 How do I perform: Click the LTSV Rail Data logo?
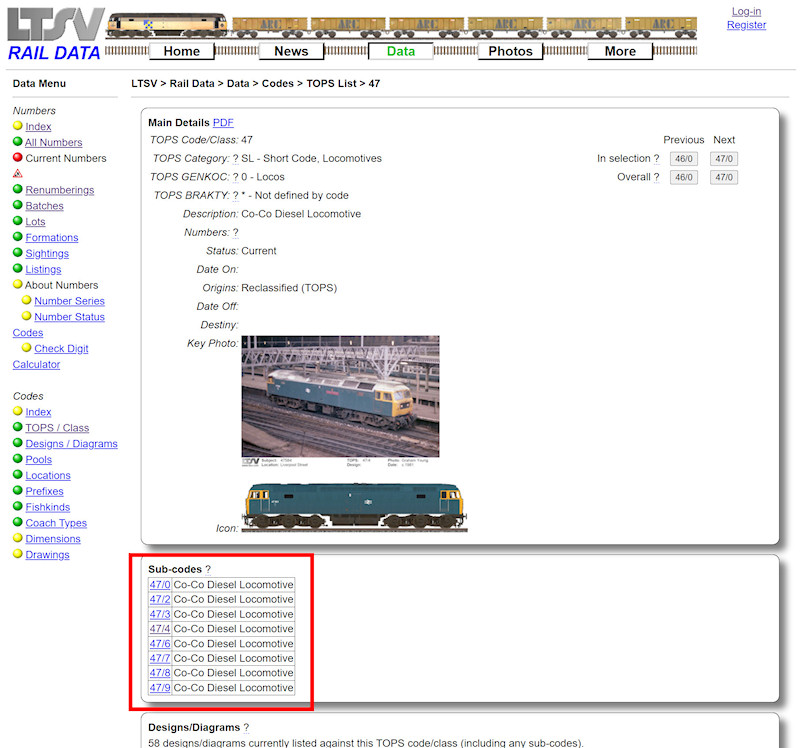coord(54,35)
